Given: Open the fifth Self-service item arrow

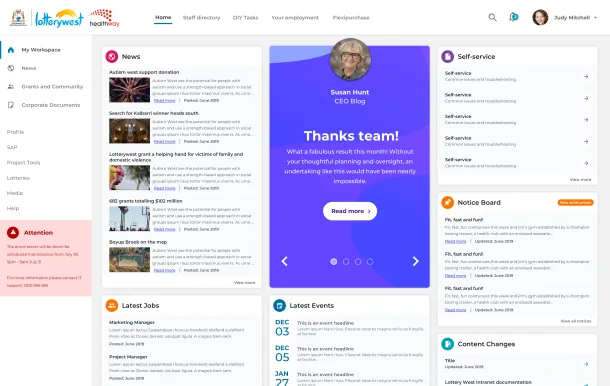Looking at the screenshot, I should coord(586,163).
